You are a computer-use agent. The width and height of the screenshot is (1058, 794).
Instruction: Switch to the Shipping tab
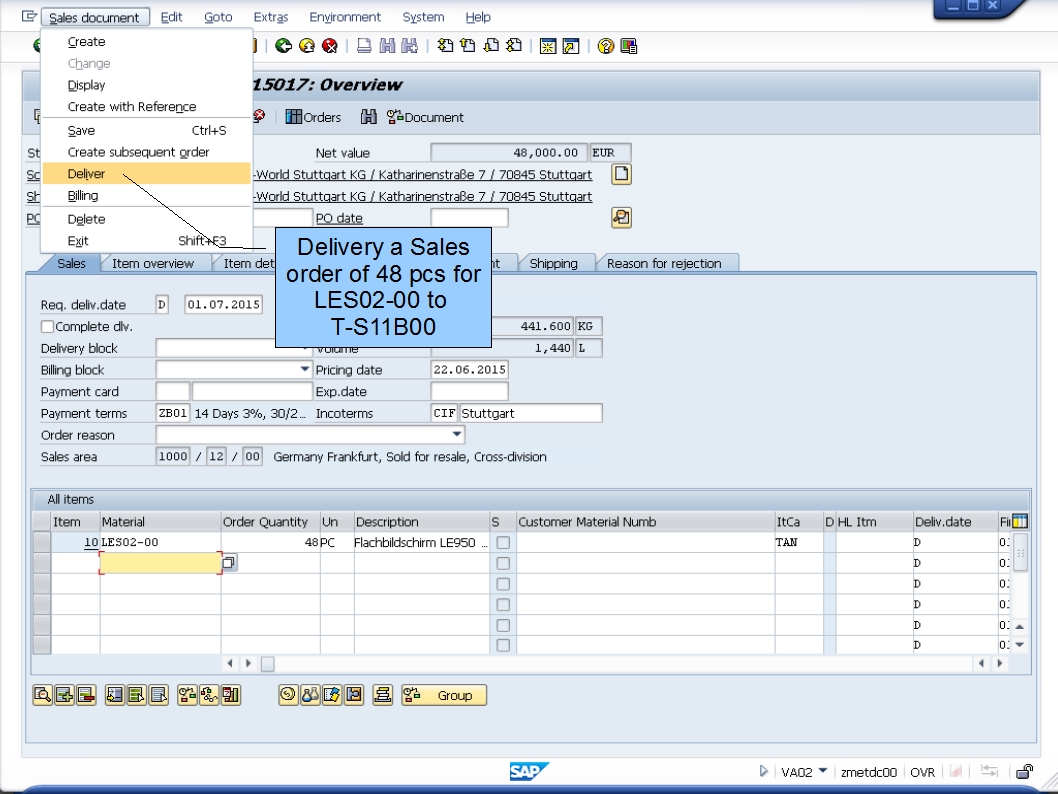[x=556, y=263]
